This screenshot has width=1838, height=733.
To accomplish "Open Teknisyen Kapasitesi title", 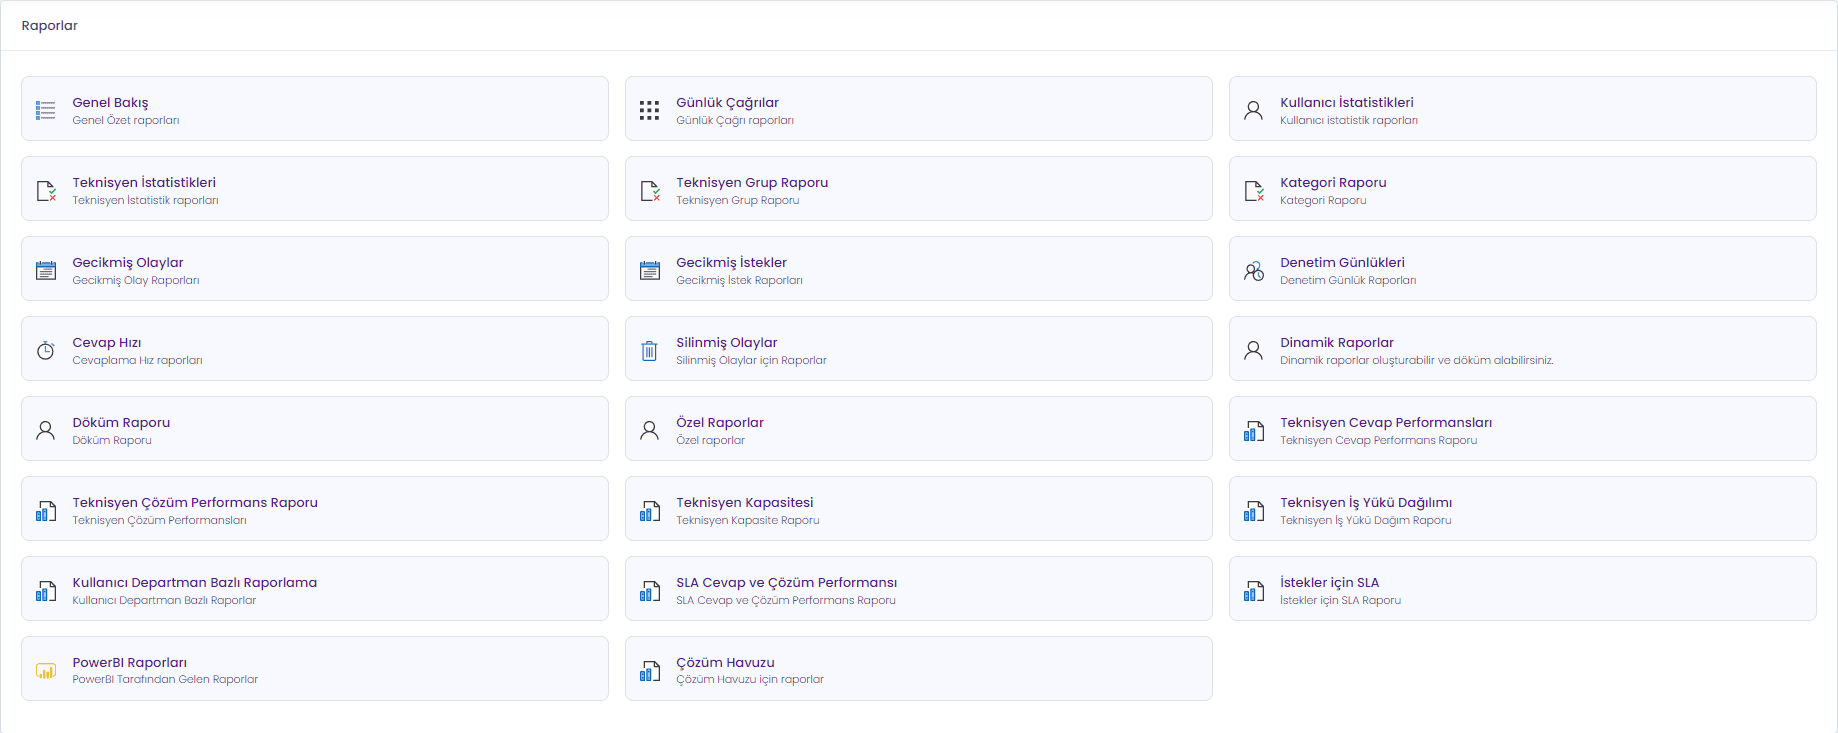I will 745,502.
